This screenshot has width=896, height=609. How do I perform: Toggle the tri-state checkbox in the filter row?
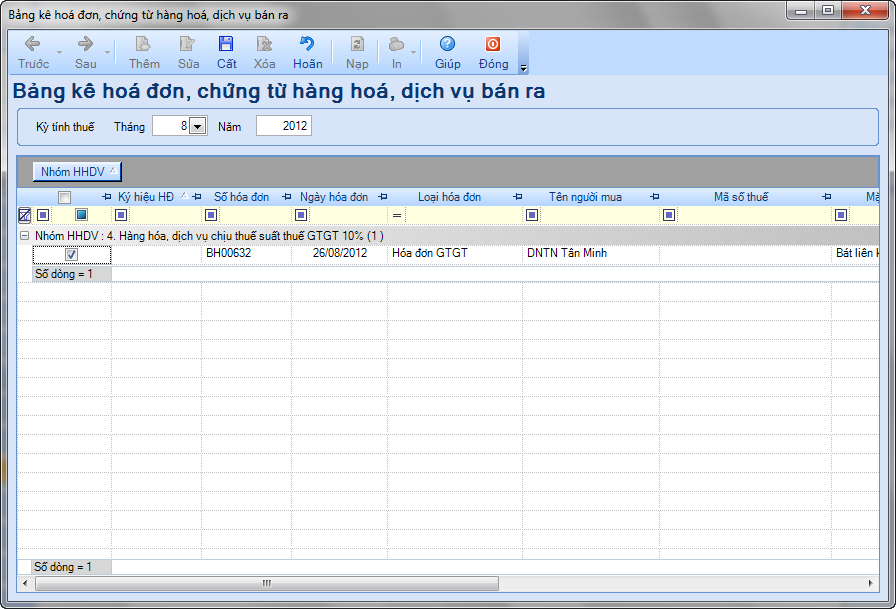(82, 215)
